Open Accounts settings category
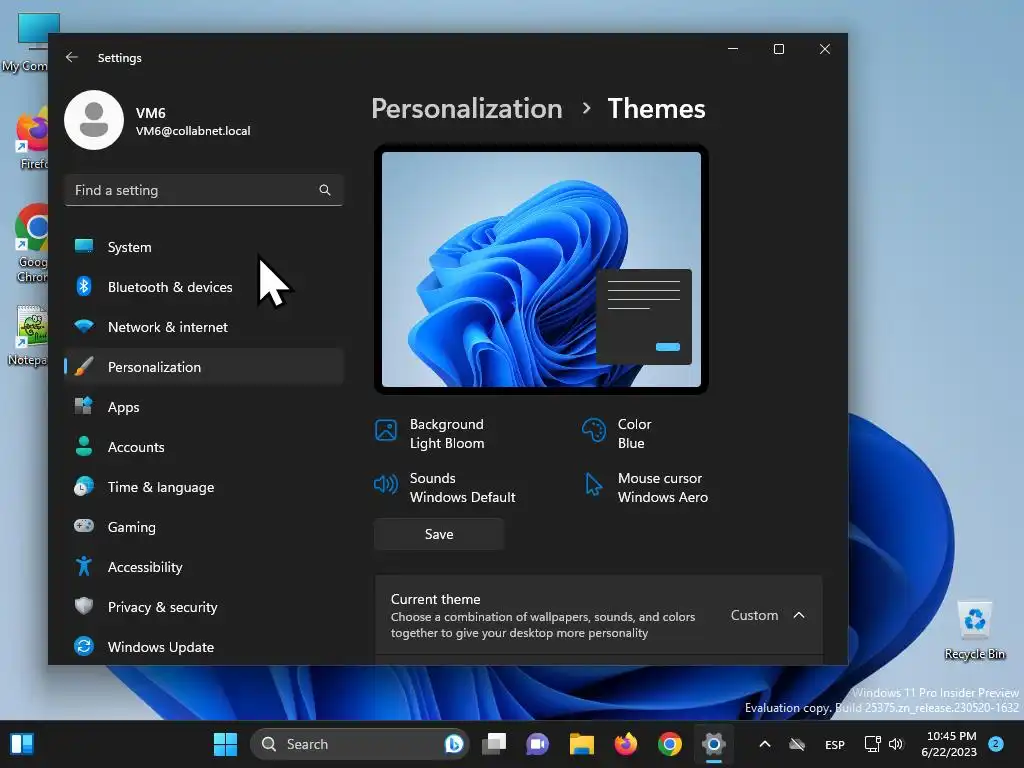Image resolution: width=1024 pixels, height=768 pixels. tap(204, 447)
